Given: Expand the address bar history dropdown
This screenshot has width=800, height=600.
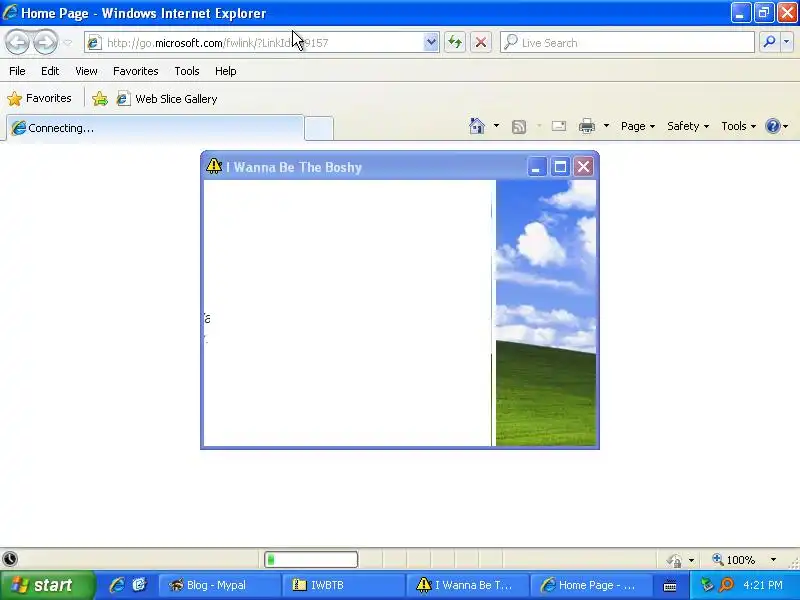Looking at the screenshot, I should click(x=431, y=43).
